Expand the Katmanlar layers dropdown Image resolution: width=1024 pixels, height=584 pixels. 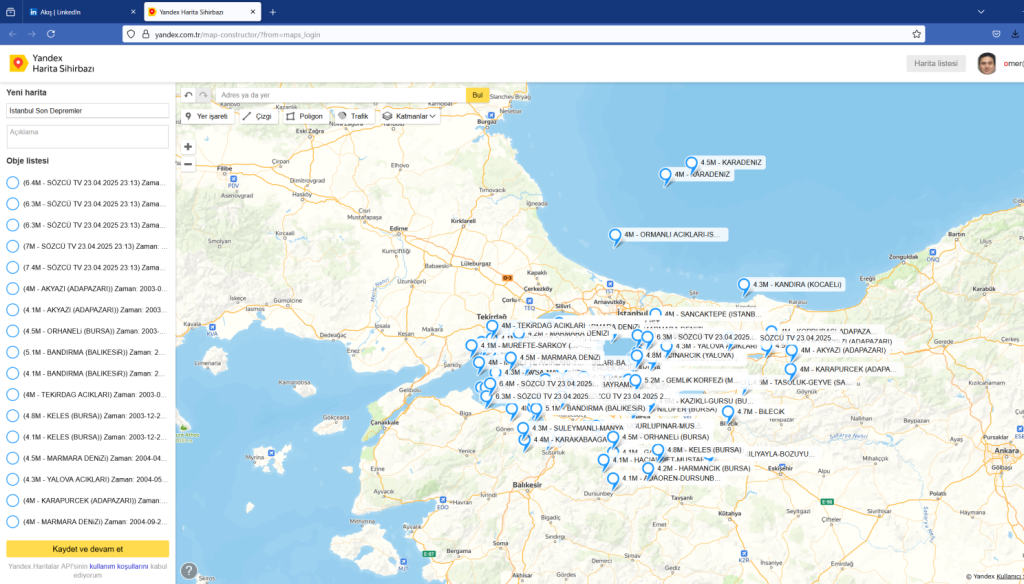pyautogui.click(x=409, y=116)
